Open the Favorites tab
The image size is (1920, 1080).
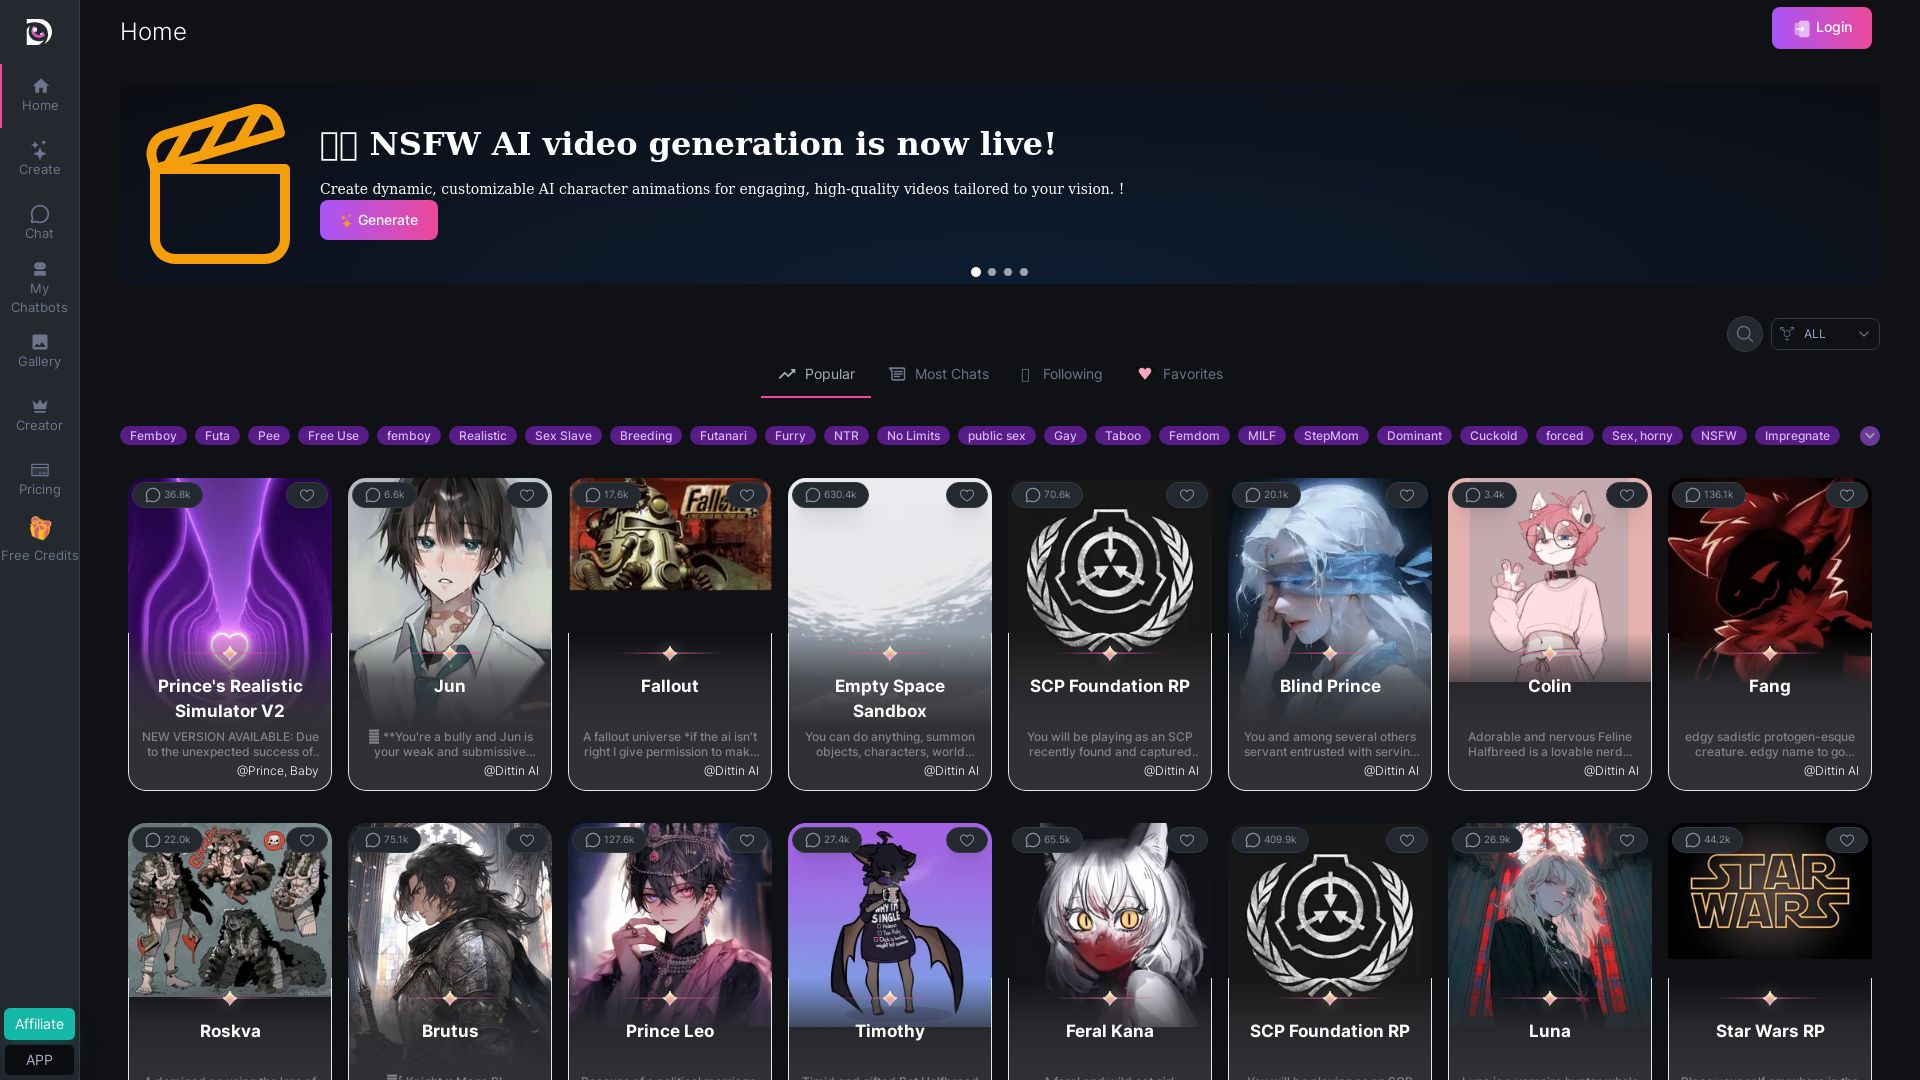pos(1180,374)
